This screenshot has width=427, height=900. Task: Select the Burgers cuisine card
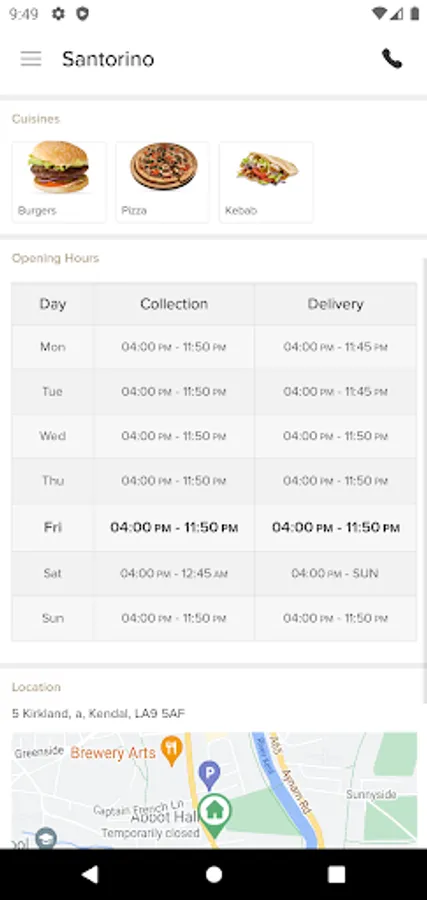tap(59, 182)
